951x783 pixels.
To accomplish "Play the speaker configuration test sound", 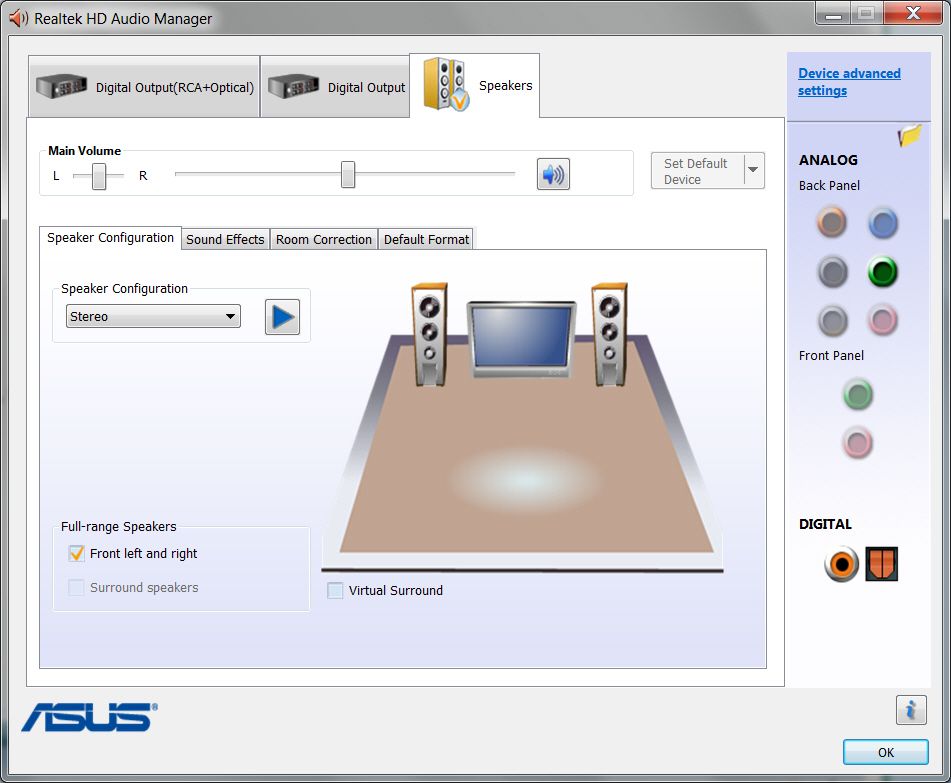I will [282, 317].
